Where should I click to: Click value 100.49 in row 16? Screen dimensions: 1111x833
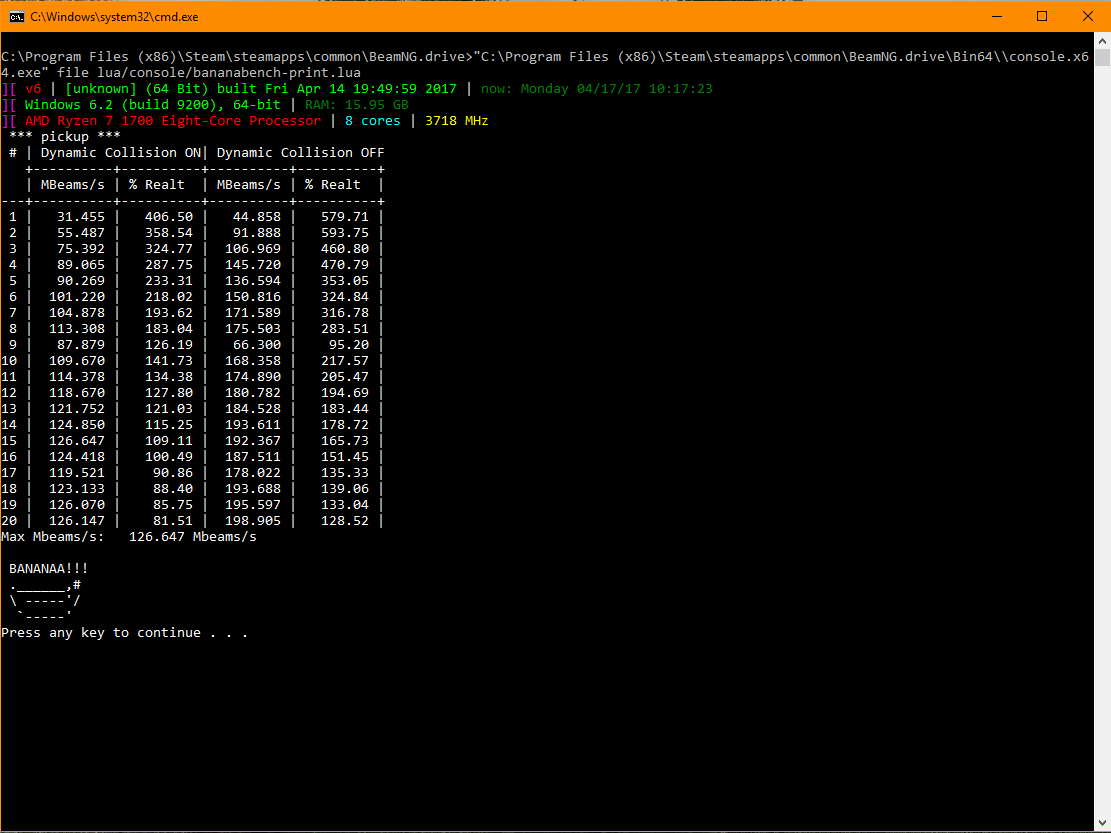coord(169,457)
